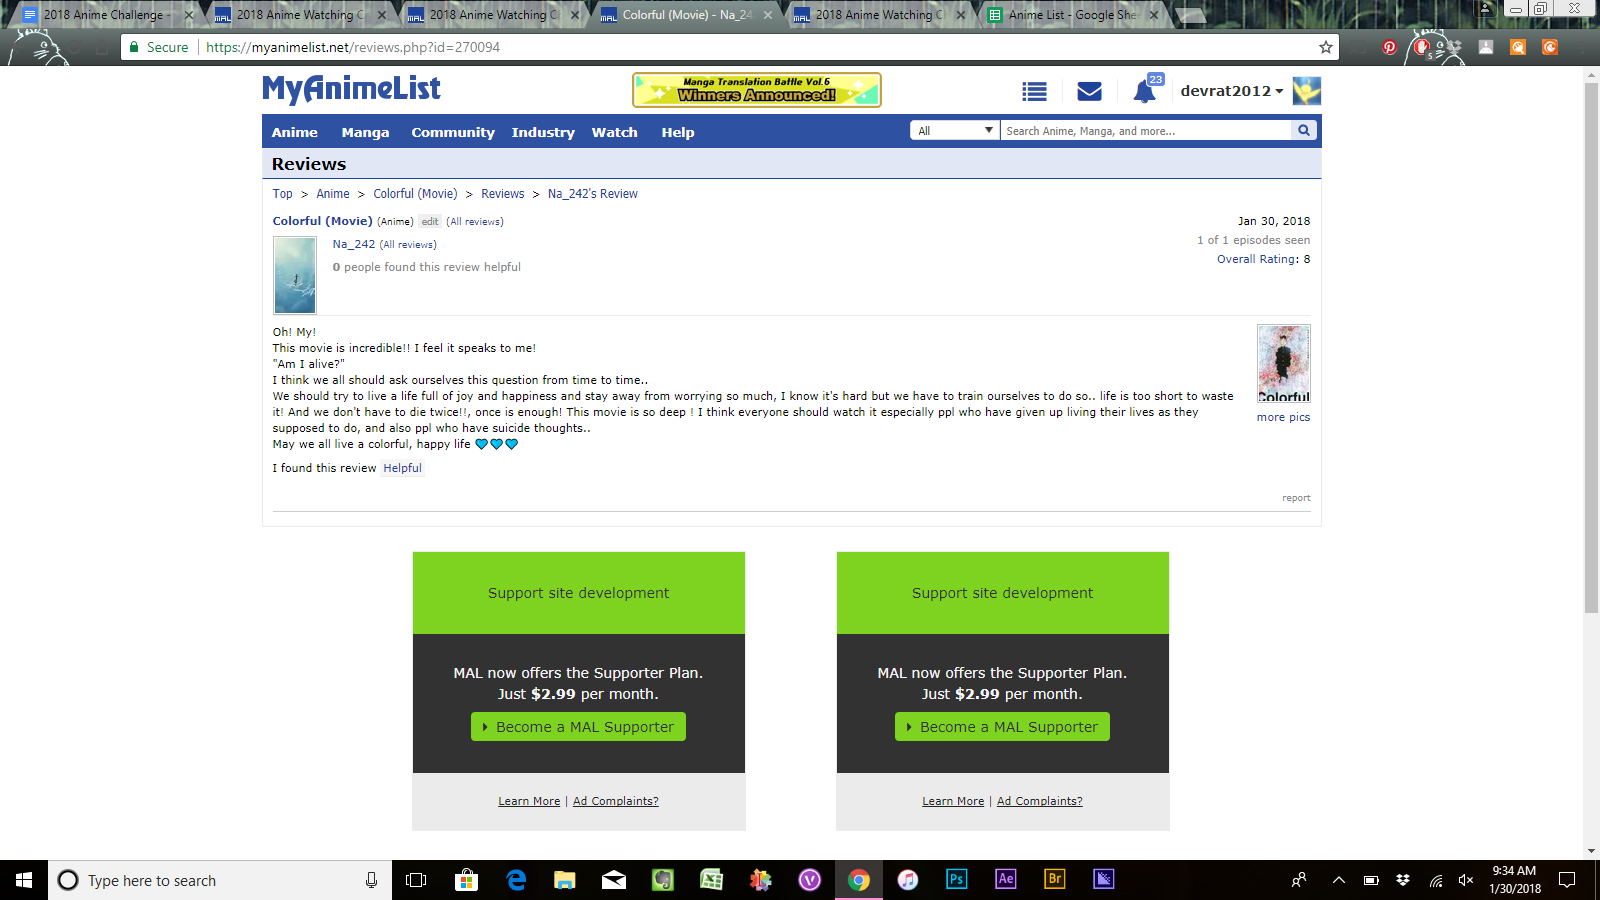This screenshot has height=900, width=1600.
Task: Click the Top breadcrumb link
Action: [x=283, y=194]
